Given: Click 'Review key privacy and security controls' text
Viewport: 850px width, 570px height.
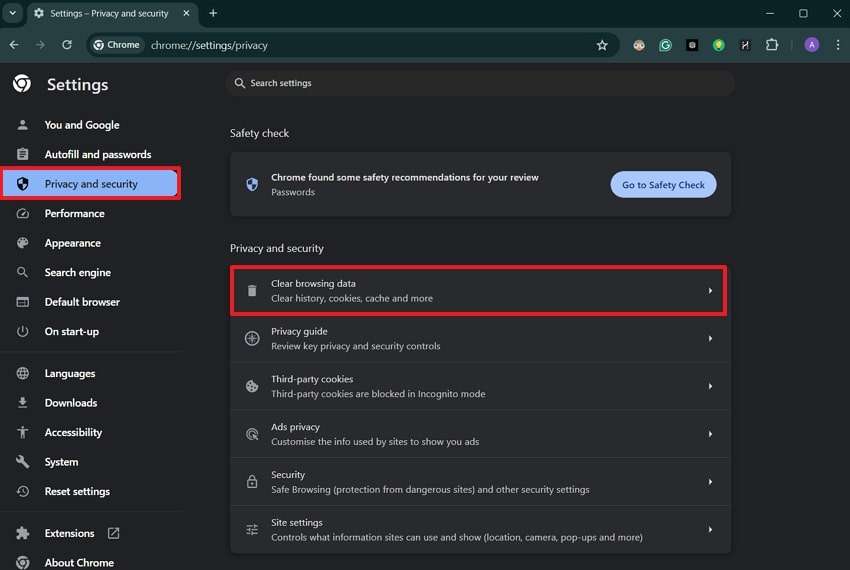Looking at the screenshot, I should point(356,346).
